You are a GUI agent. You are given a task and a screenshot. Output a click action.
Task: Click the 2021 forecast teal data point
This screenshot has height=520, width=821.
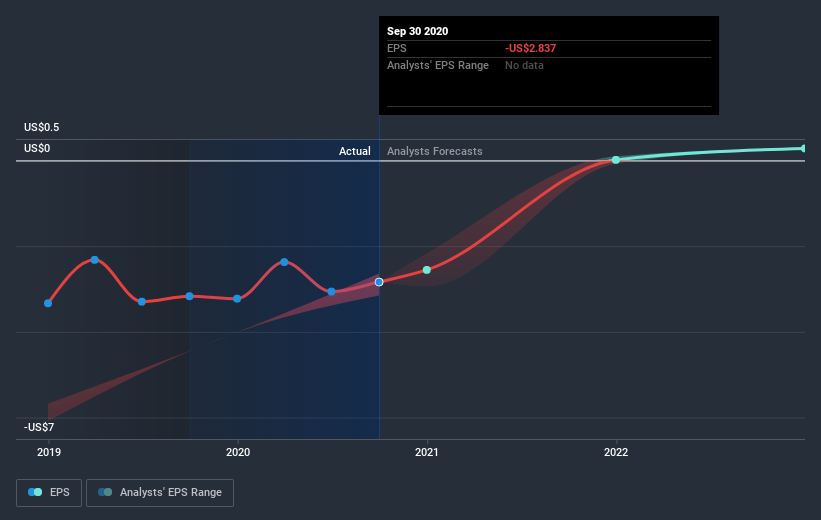click(427, 270)
